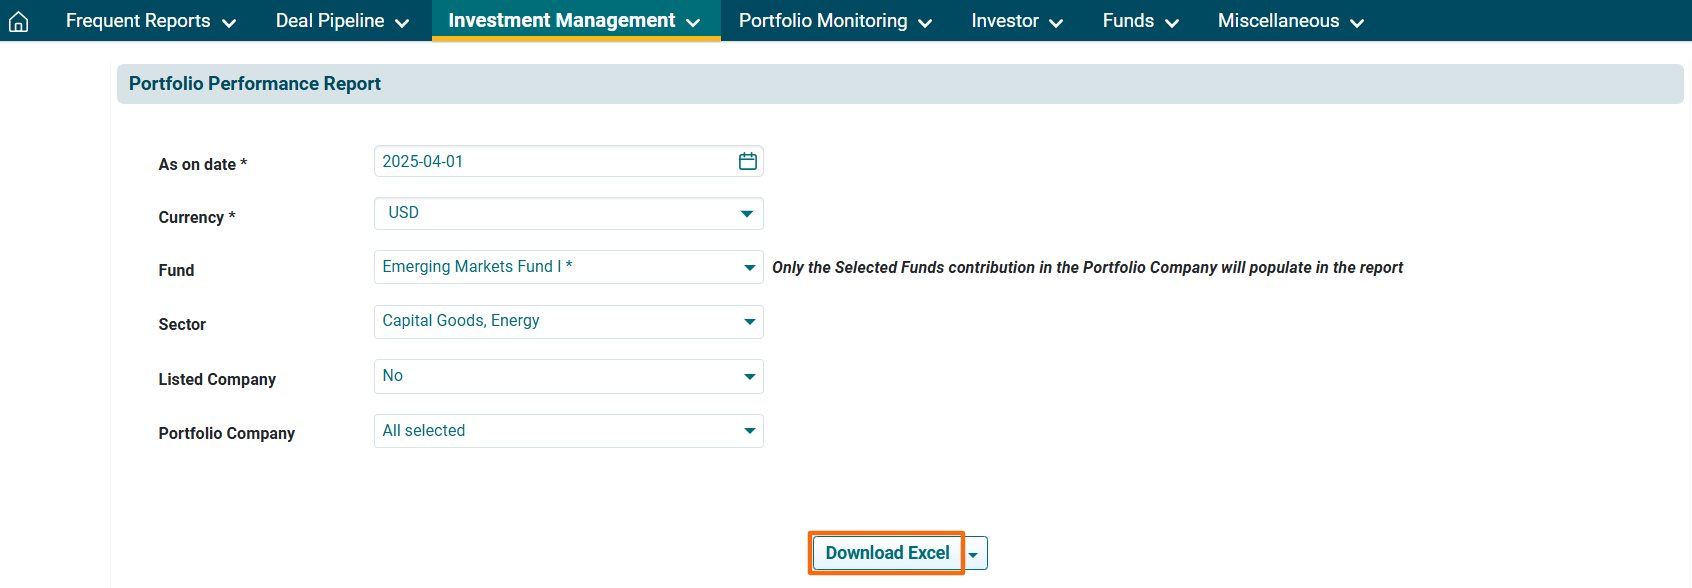The image size is (1692, 588).
Task: Open the Miscellaneous menu
Action: 1290,21
